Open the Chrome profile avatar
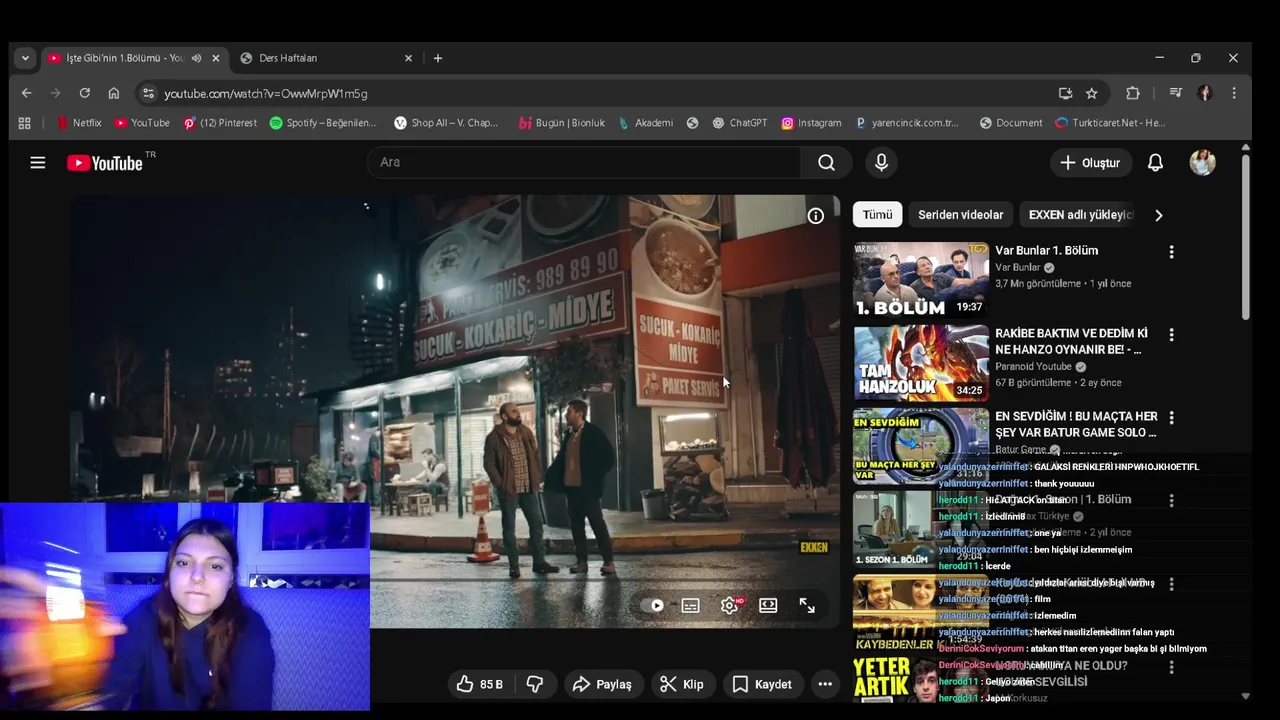 (1205, 93)
